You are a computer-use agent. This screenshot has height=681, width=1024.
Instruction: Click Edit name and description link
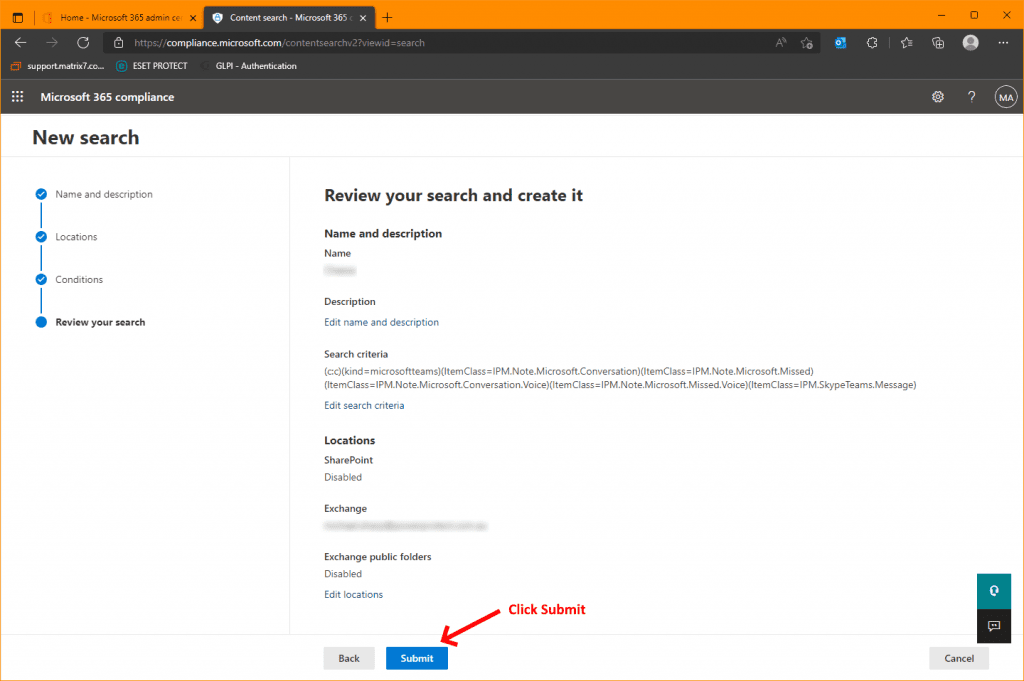coord(381,322)
